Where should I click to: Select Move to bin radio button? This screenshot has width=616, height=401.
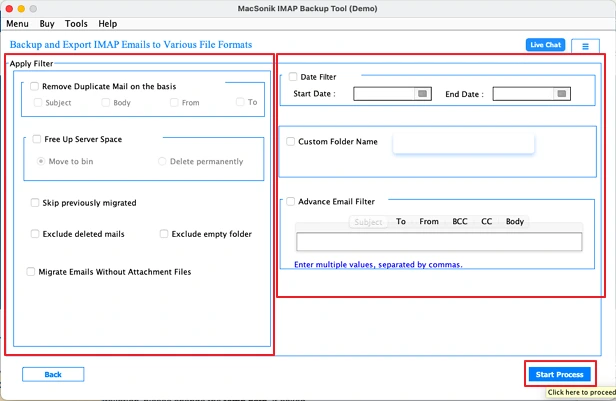(x=41, y=161)
